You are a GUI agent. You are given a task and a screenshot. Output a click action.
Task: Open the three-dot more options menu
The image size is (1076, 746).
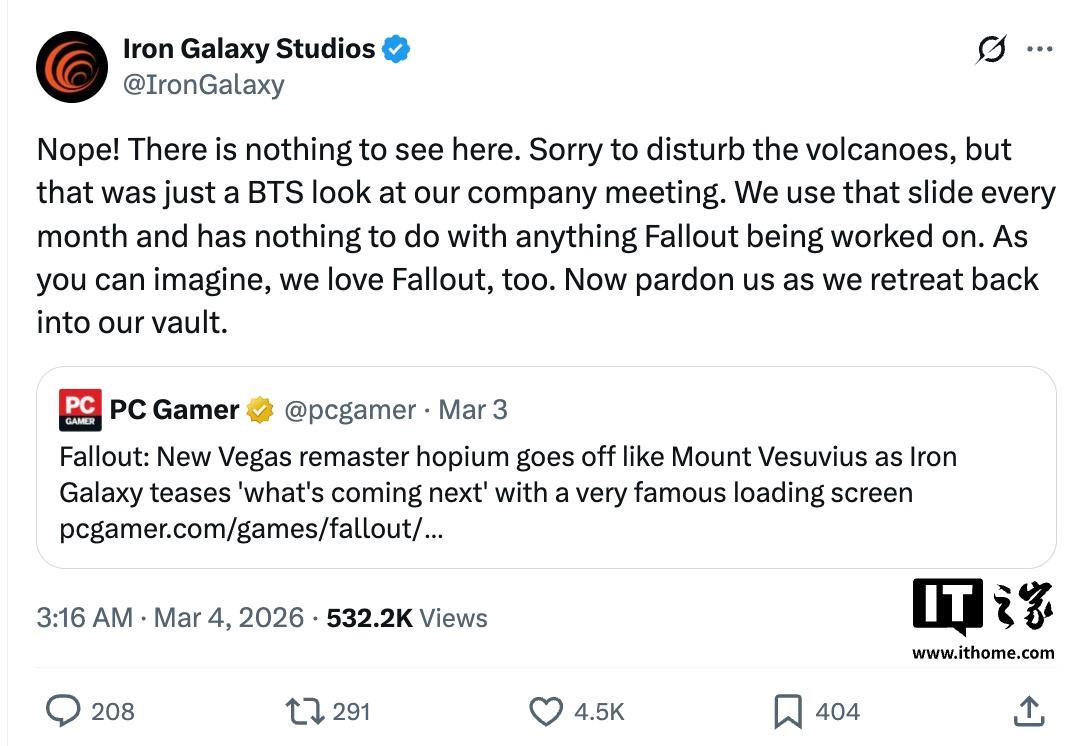[x=1040, y=48]
